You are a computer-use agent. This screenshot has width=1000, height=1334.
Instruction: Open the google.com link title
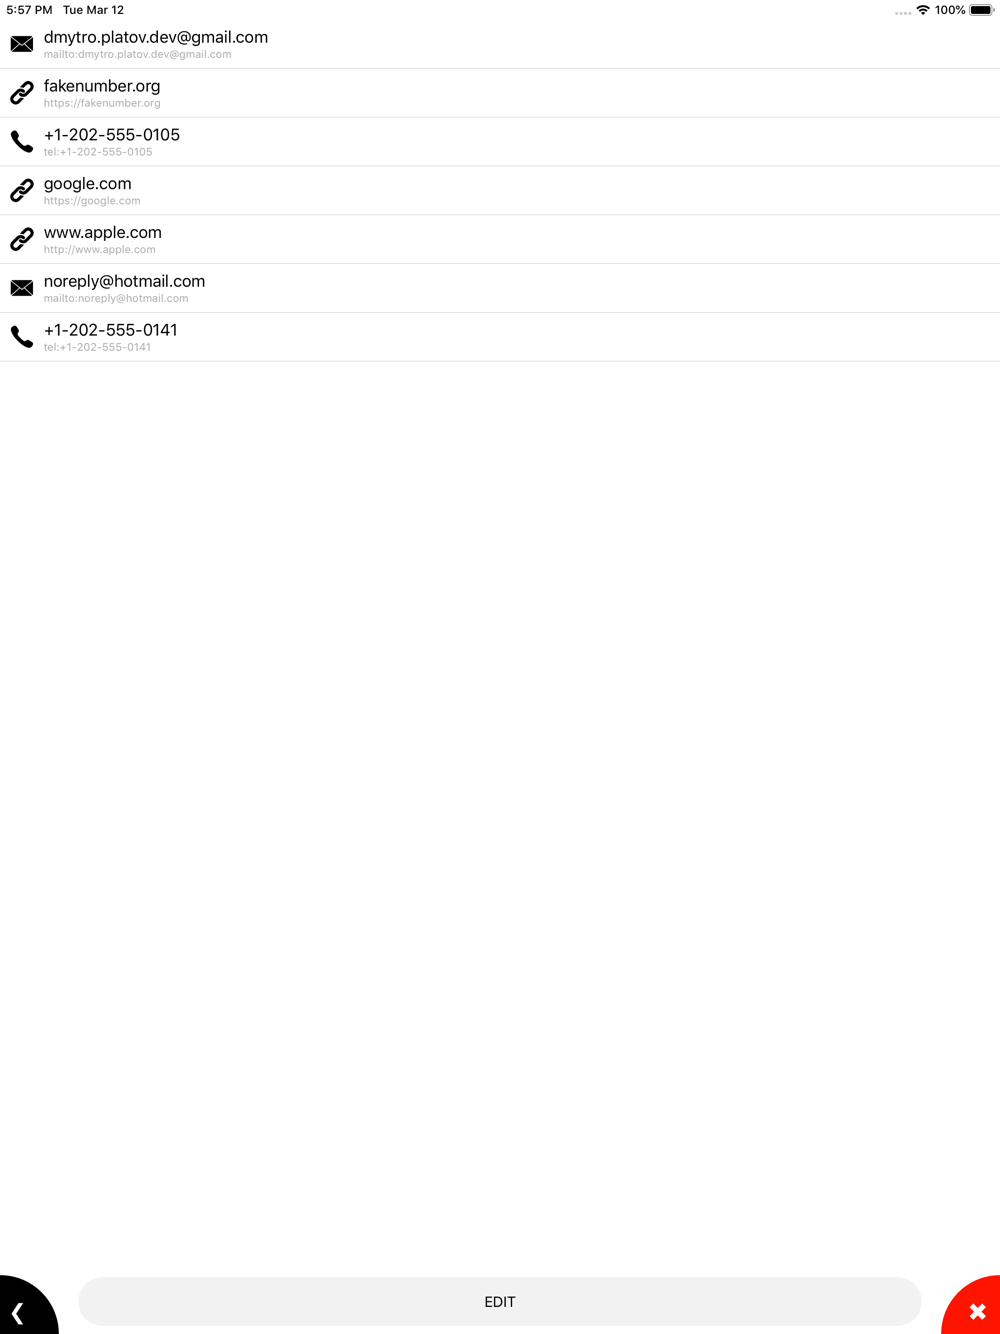tap(88, 184)
